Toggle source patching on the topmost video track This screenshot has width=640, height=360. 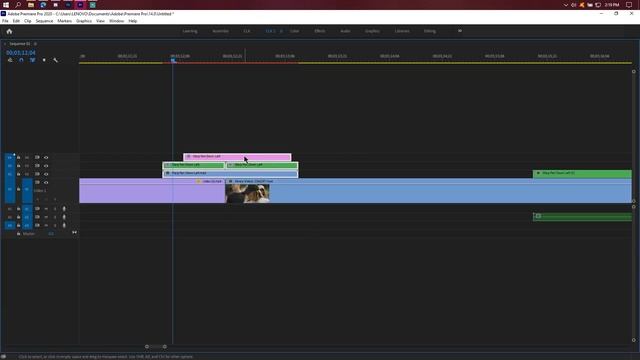10,158
